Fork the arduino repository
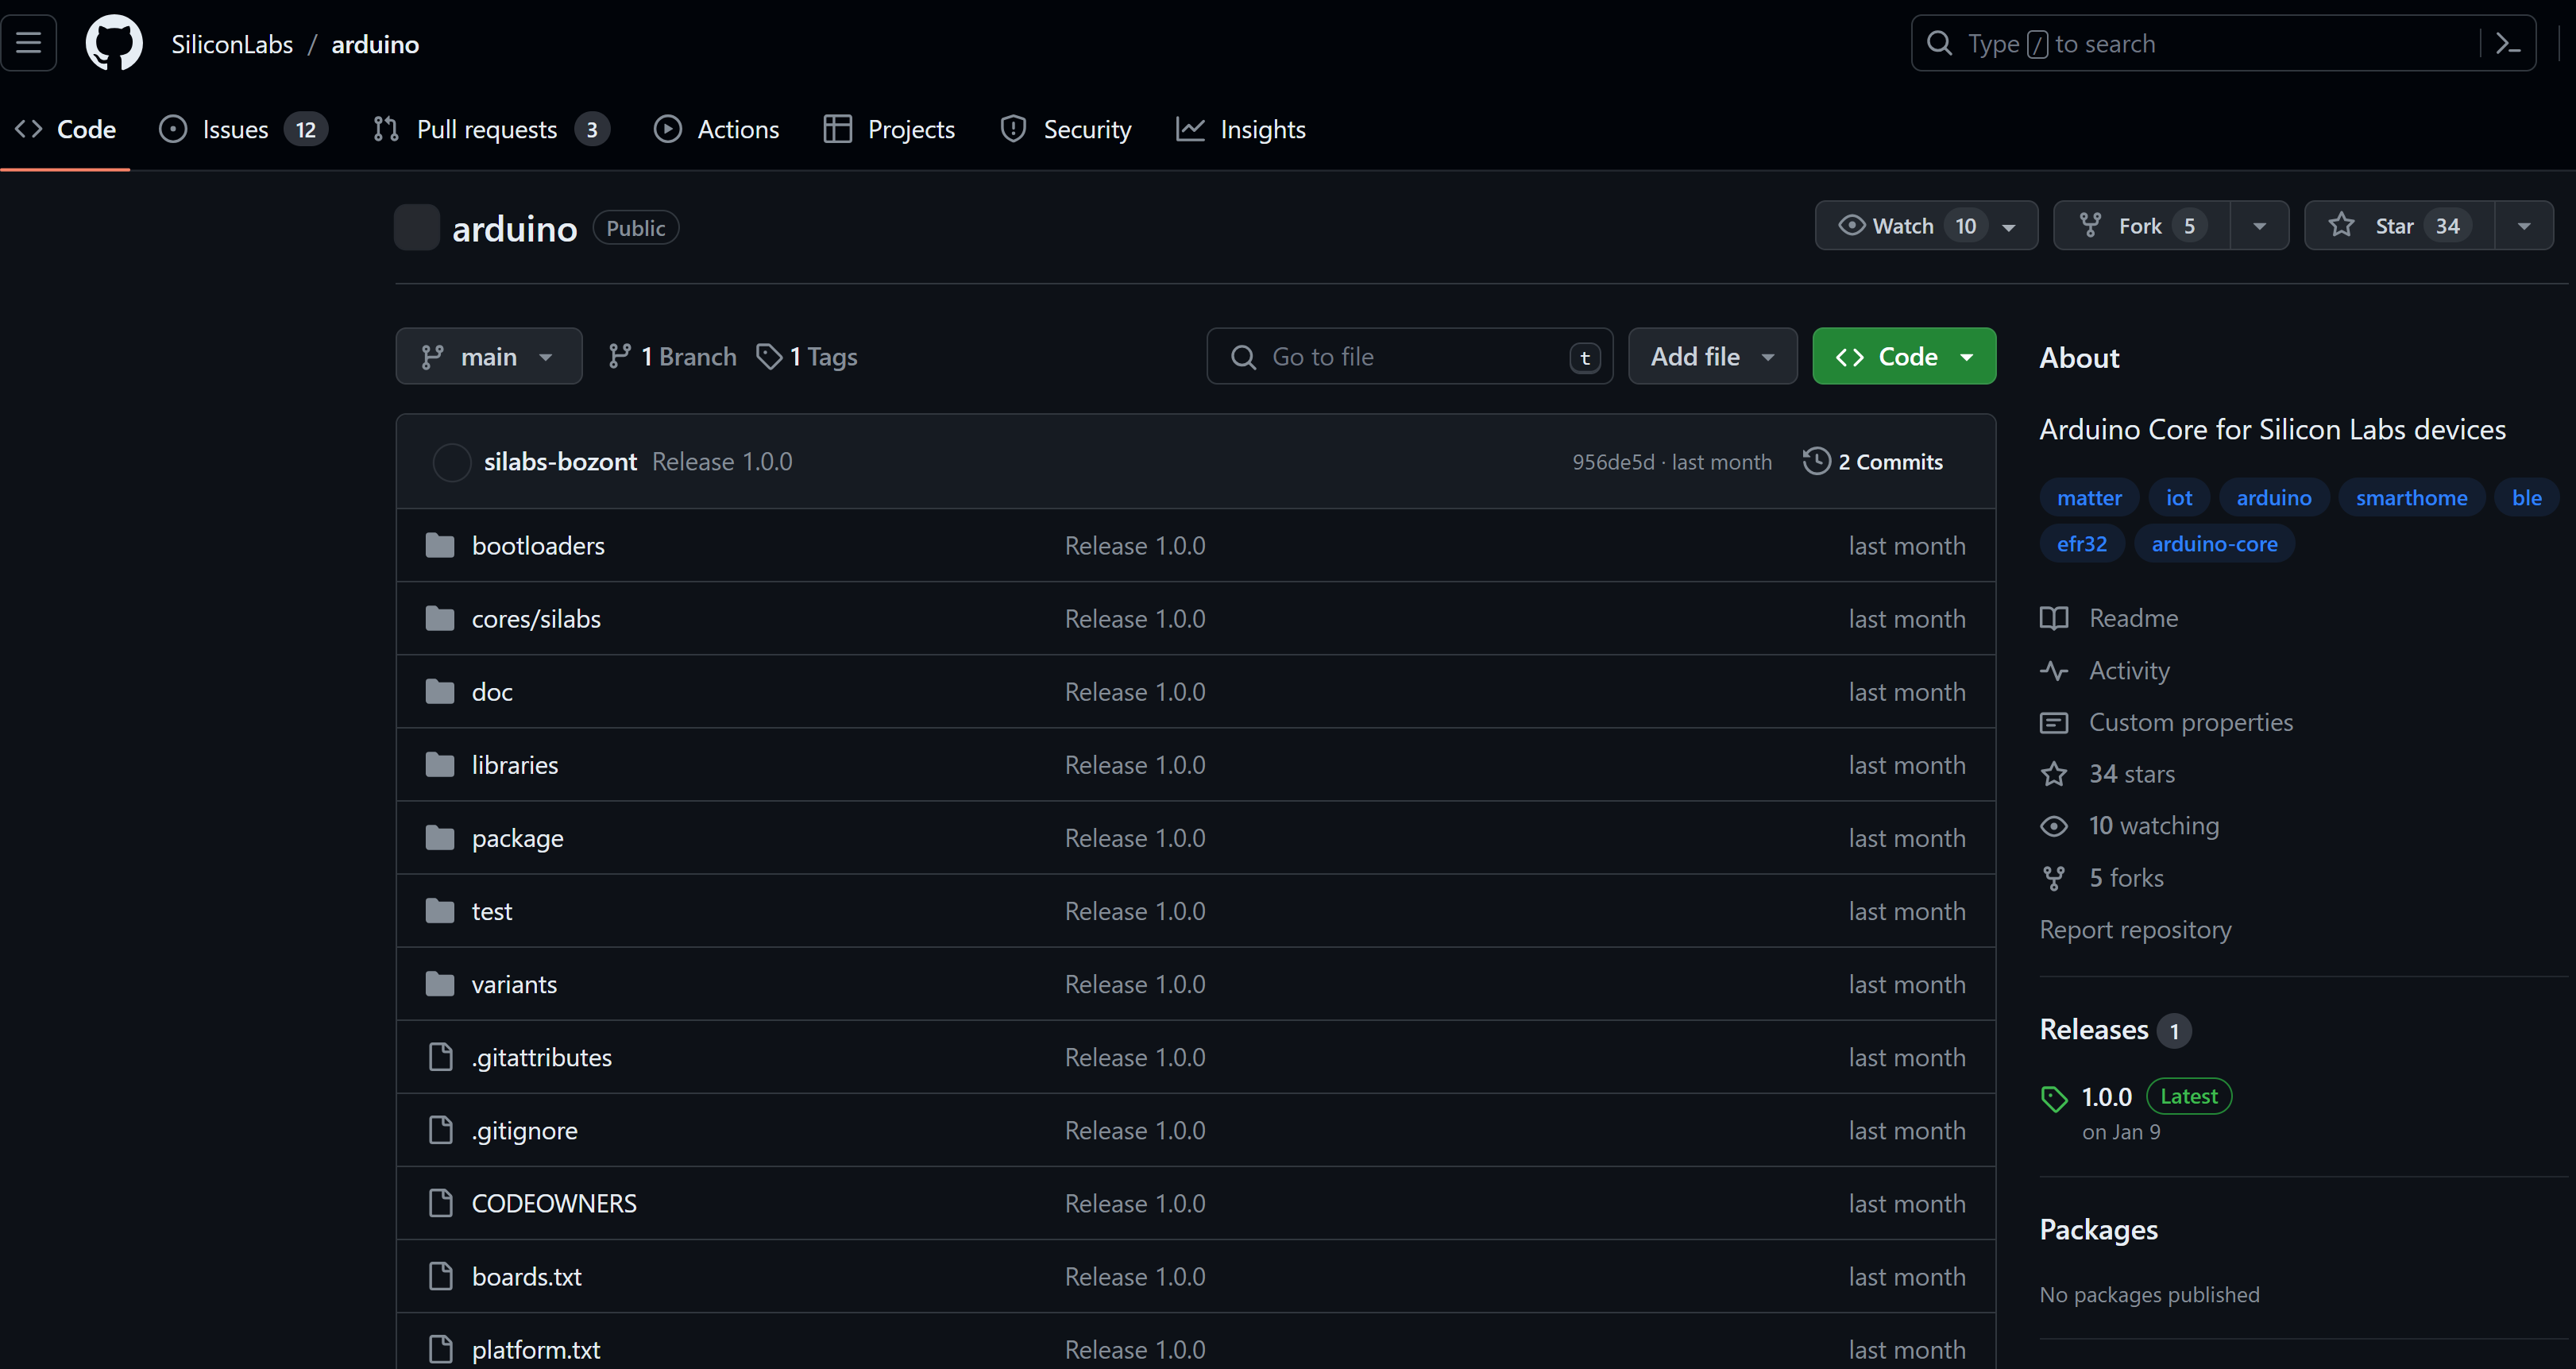Image resolution: width=2576 pixels, height=1369 pixels. click(x=2142, y=225)
